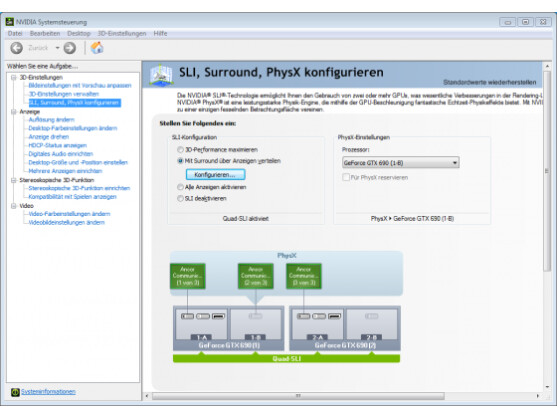
Task: Open the Systeminformationen link
Action: coord(48,392)
